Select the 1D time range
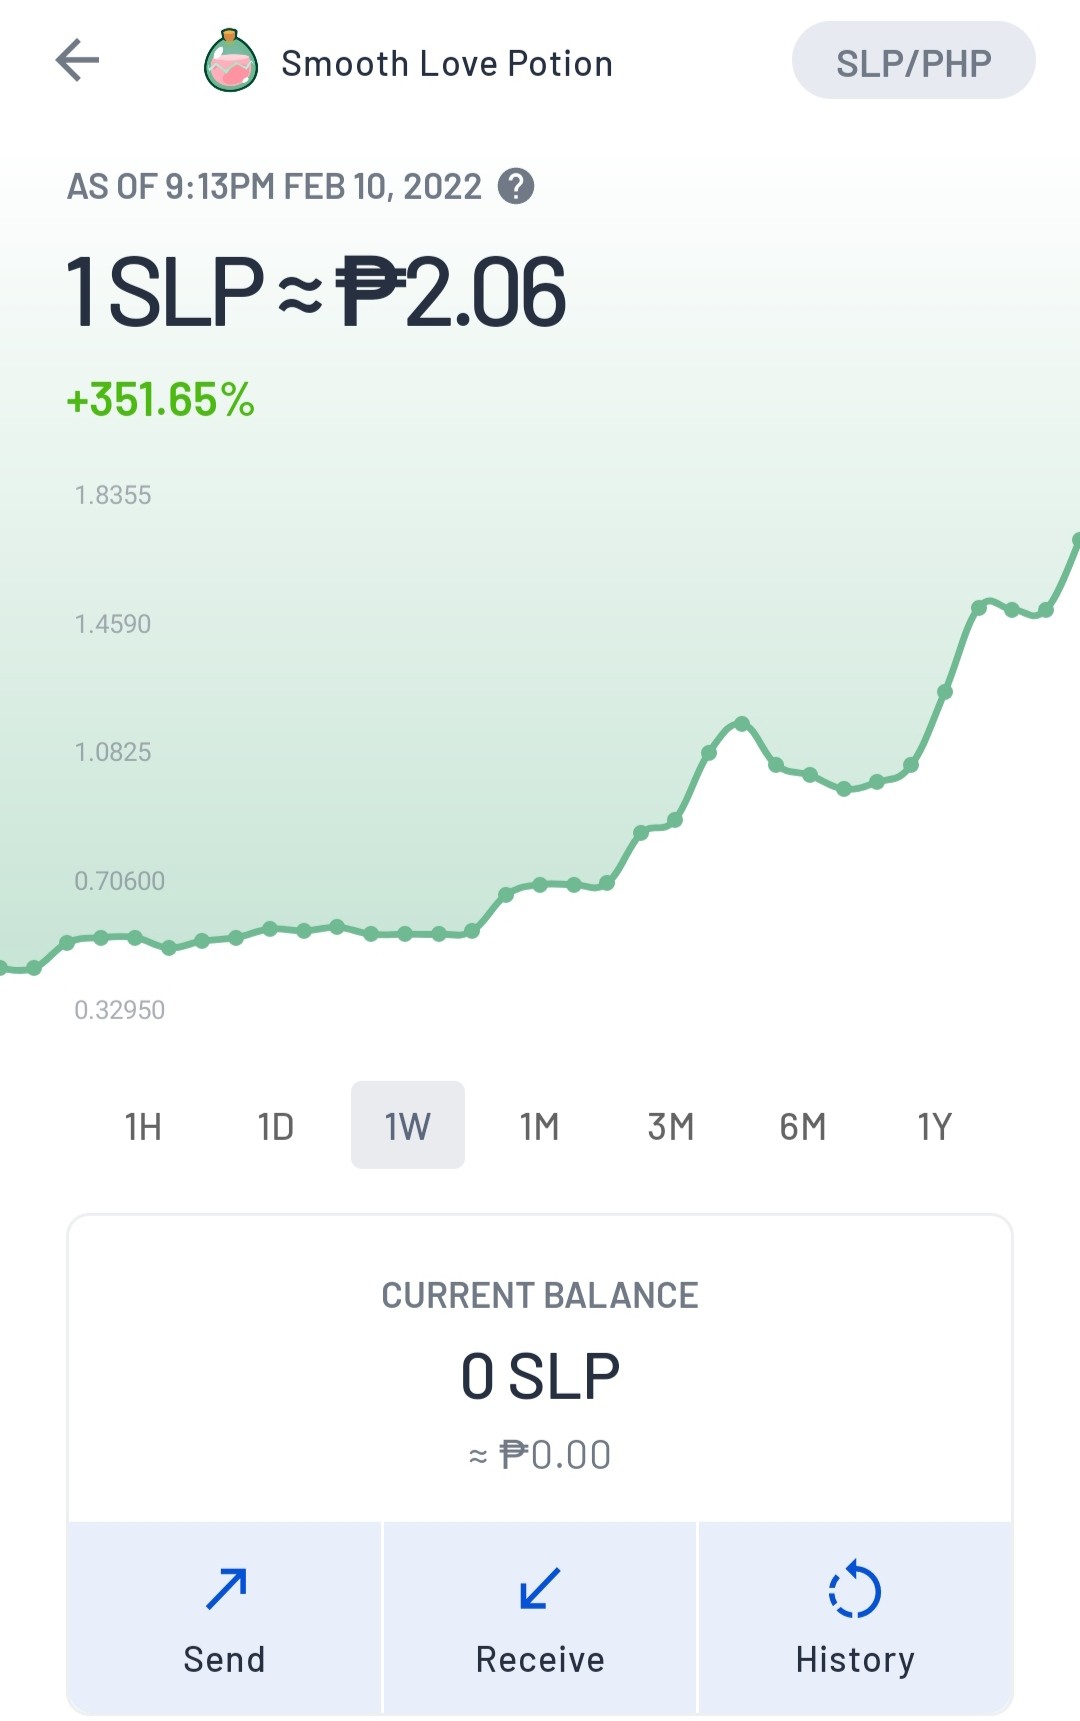Viewport: 1080px width, 1721px height. tap(276, 1126)
